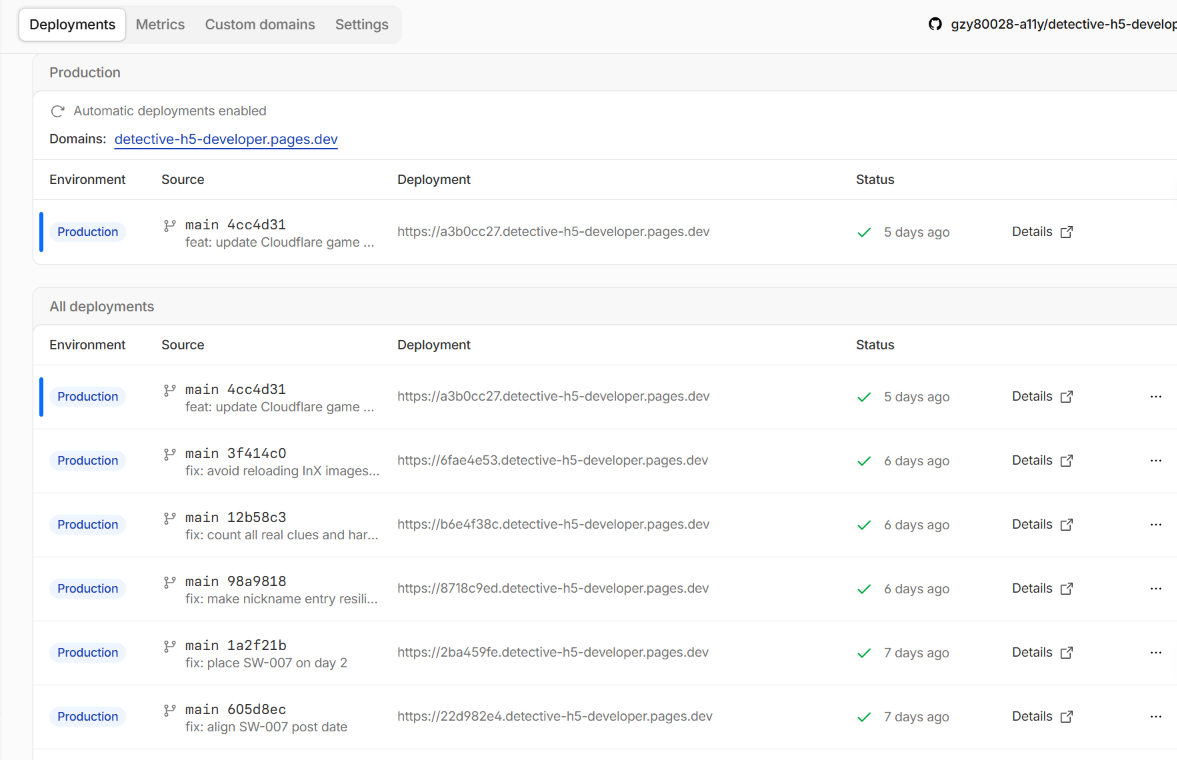Open the Deployments tab
The image size is (1177, 760).
click(x=72, y=25)
